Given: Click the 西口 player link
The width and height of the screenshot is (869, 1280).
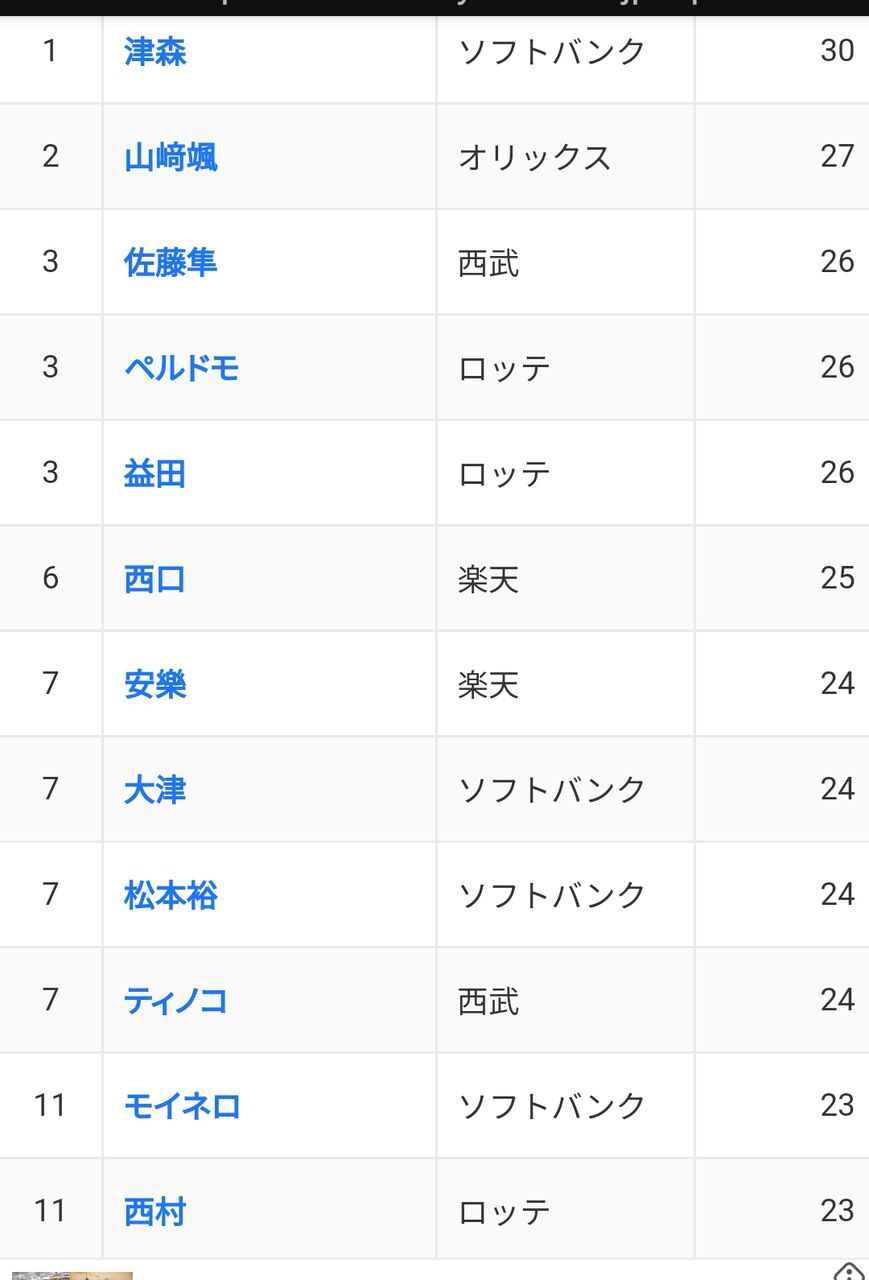Looking at the screenshot, I should click(x=155, y=579).
